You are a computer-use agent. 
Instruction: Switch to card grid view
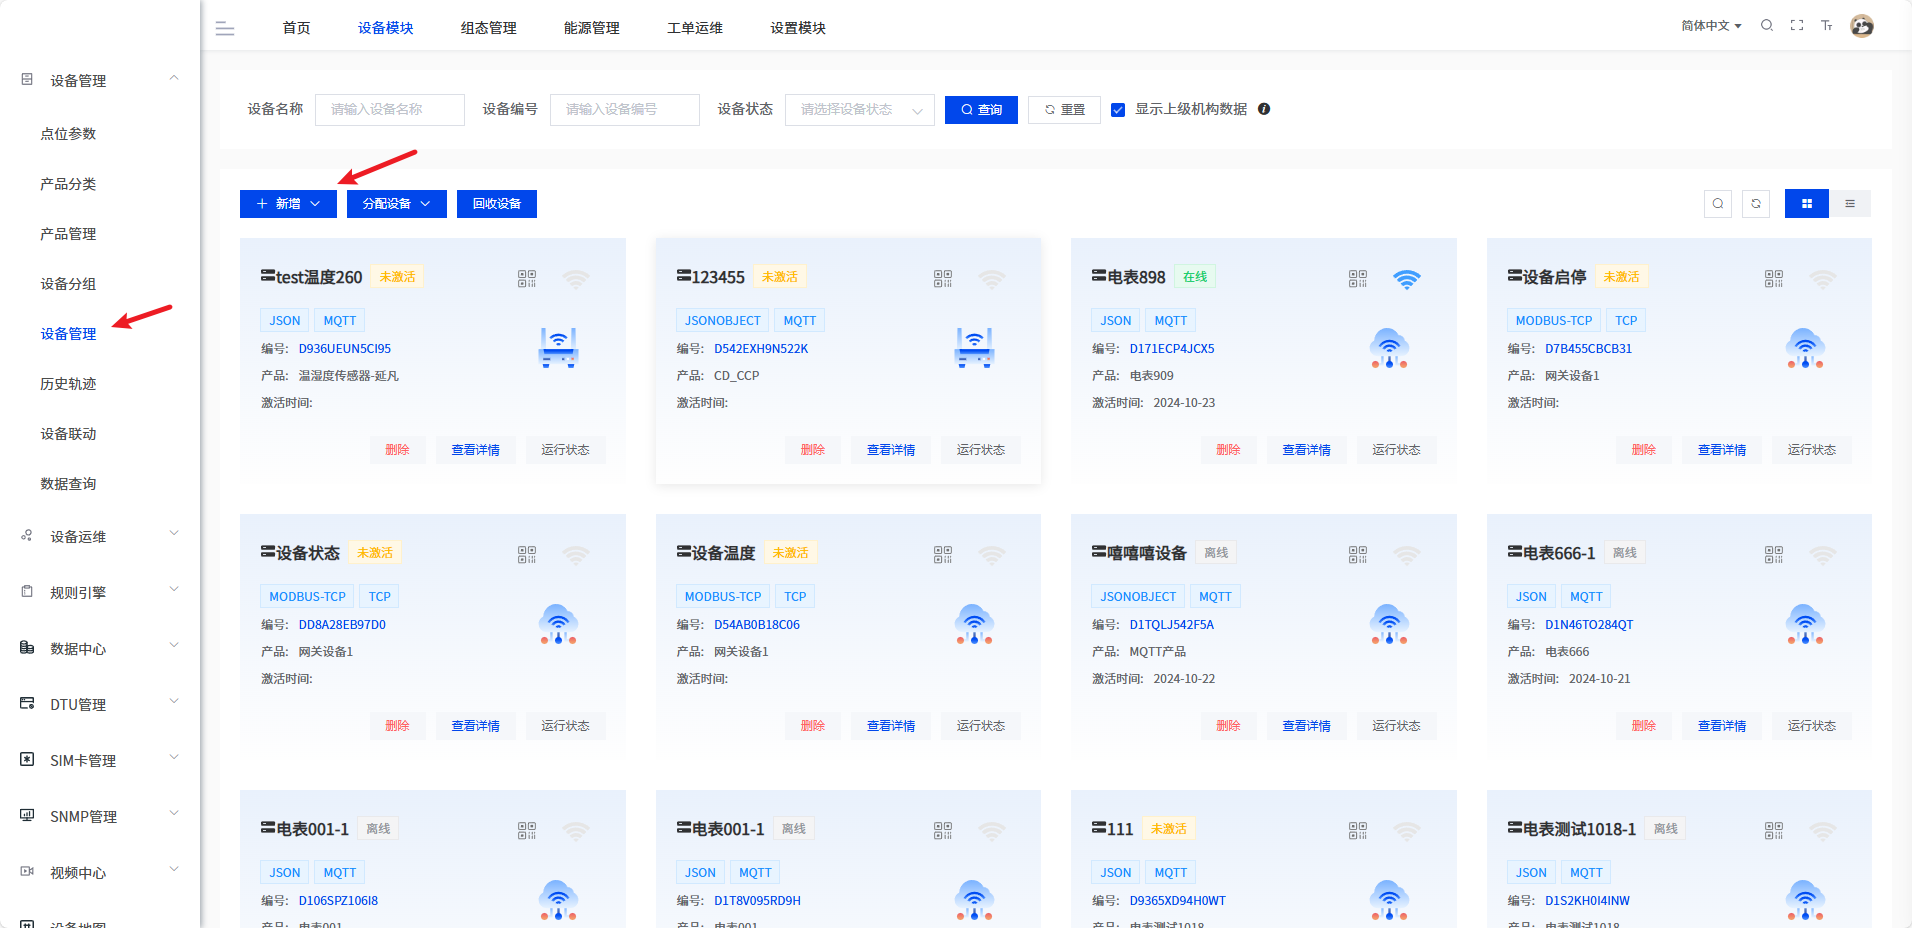(1807, 204)
